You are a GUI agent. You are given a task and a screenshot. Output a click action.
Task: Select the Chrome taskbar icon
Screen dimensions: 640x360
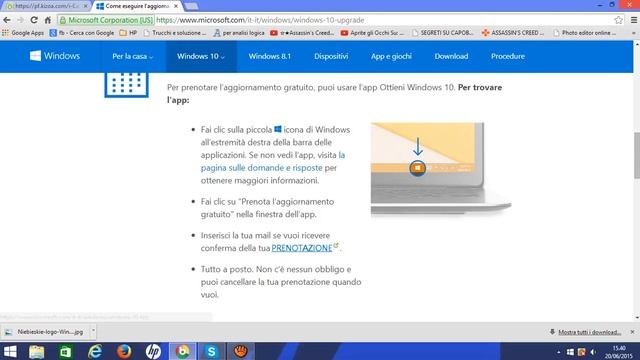[x=182, y=351]
